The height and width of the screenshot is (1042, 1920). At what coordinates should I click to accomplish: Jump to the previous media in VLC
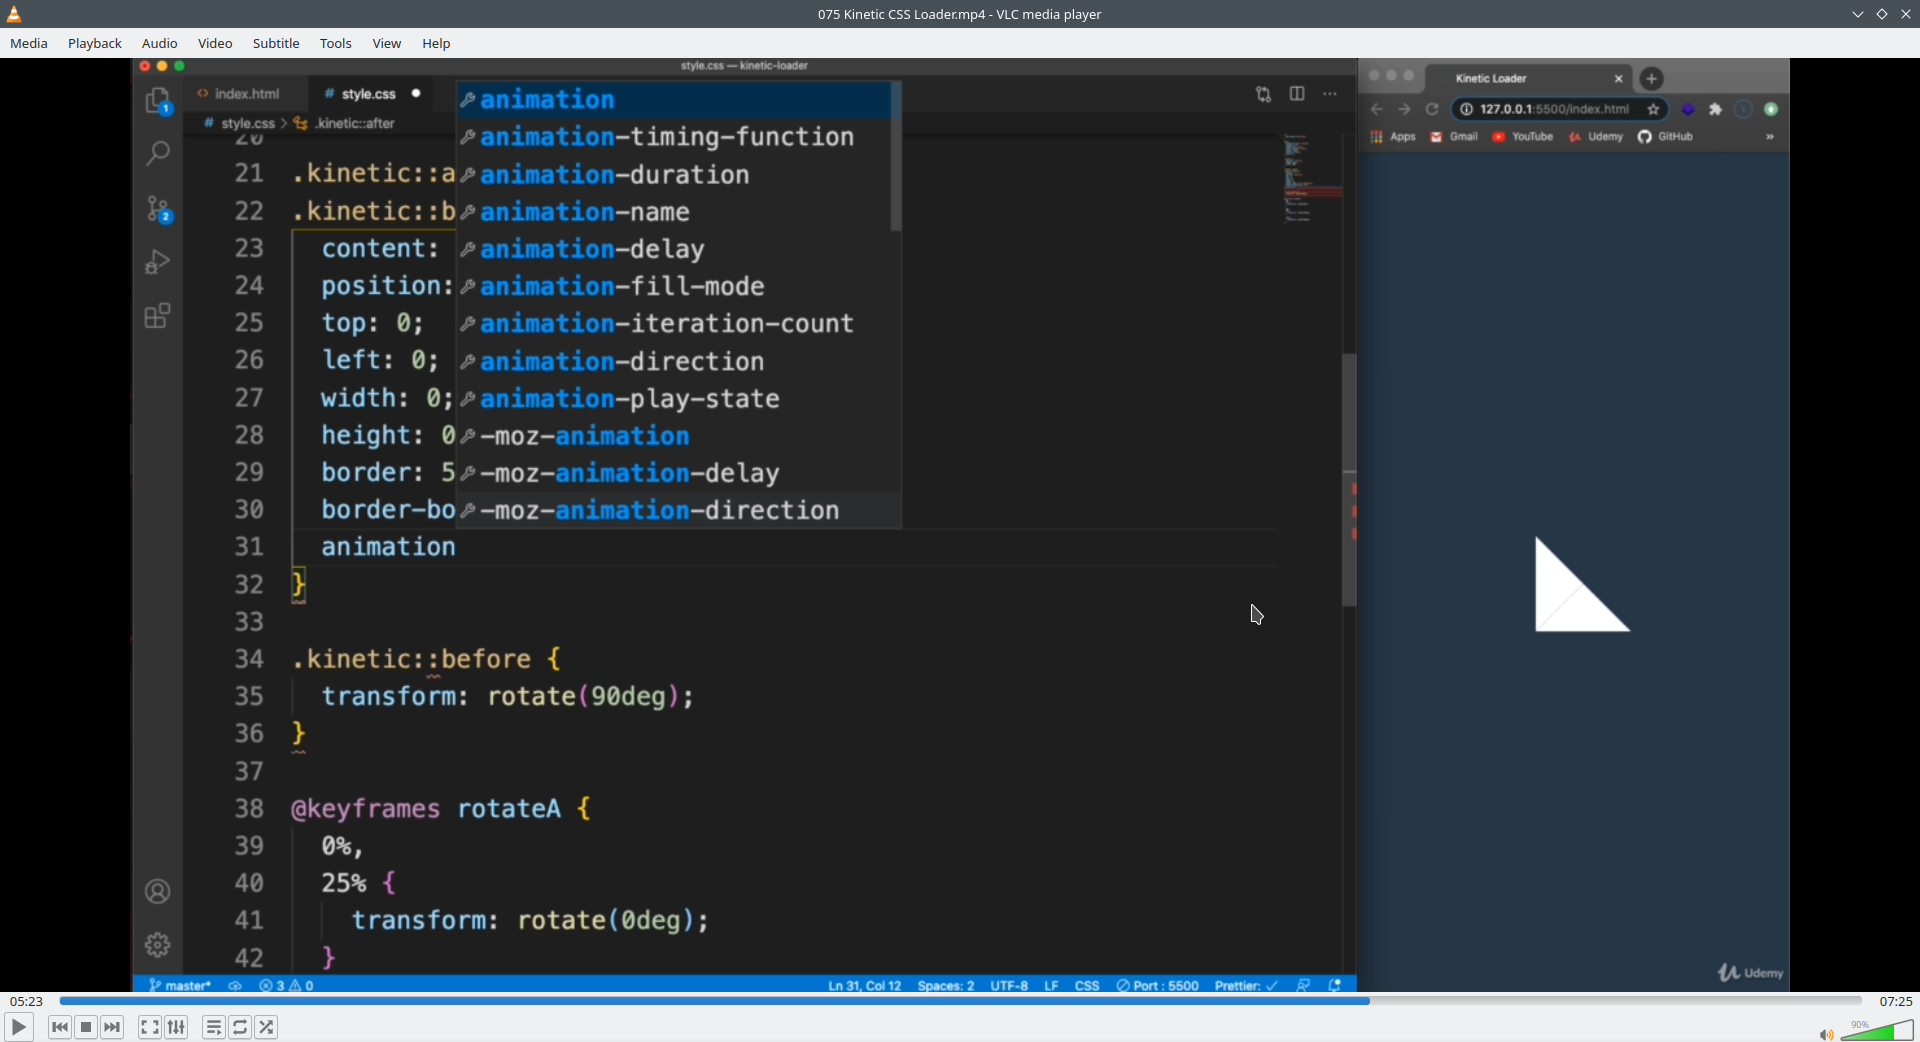pos(60,1027)
